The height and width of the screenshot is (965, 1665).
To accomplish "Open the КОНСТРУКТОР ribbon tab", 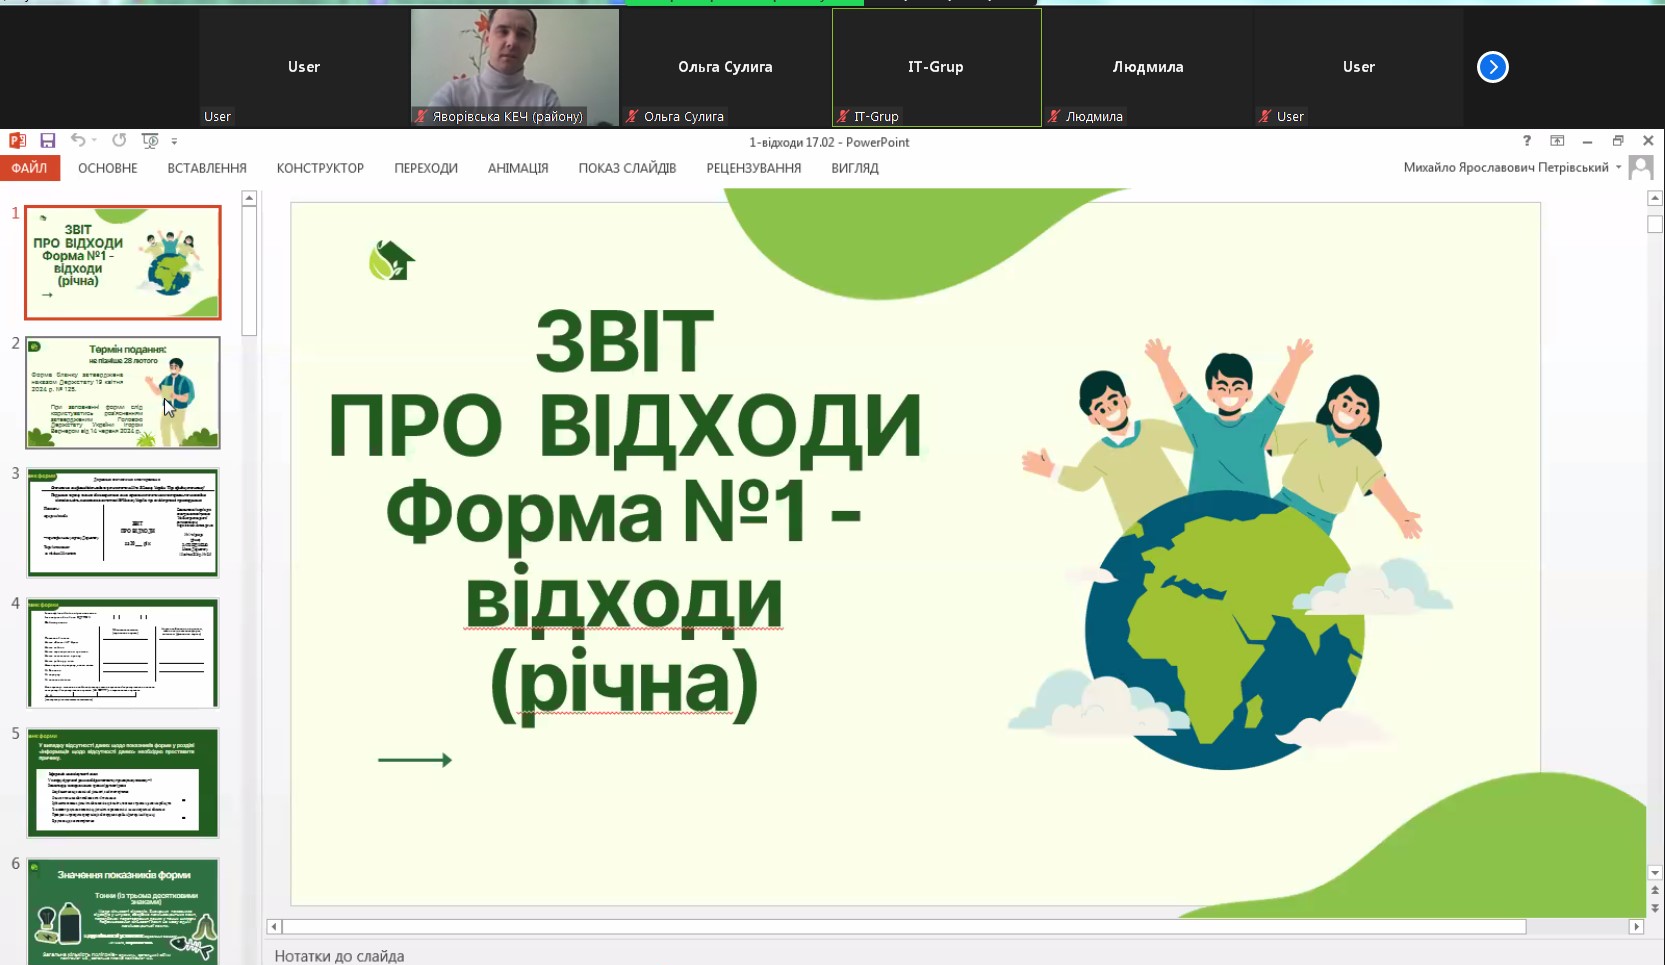I will [x=320, y=168].
